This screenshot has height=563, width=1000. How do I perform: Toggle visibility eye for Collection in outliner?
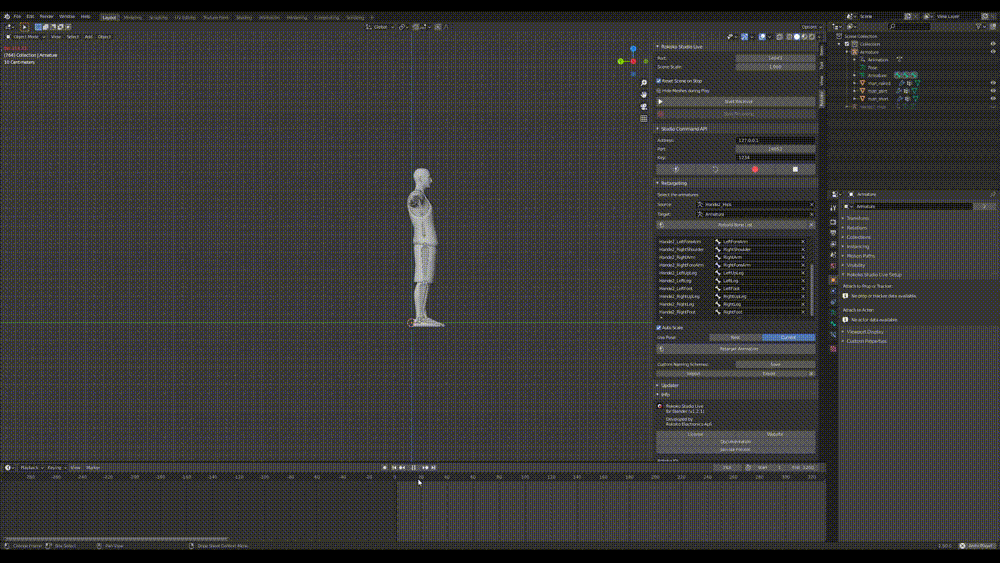pos(993,44)
